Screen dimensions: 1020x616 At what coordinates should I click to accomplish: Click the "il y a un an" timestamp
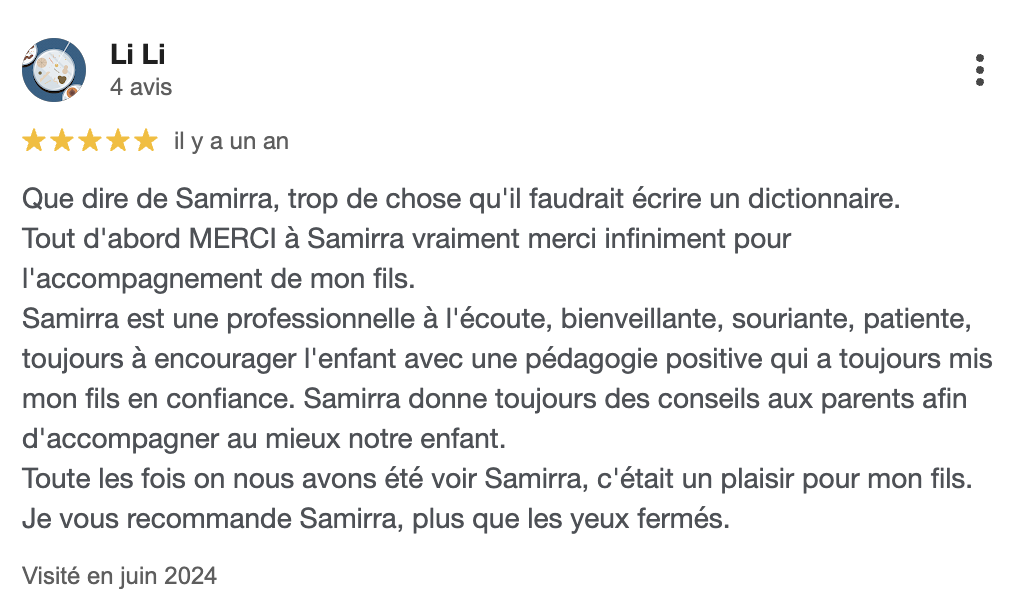(x=231, y=142)
